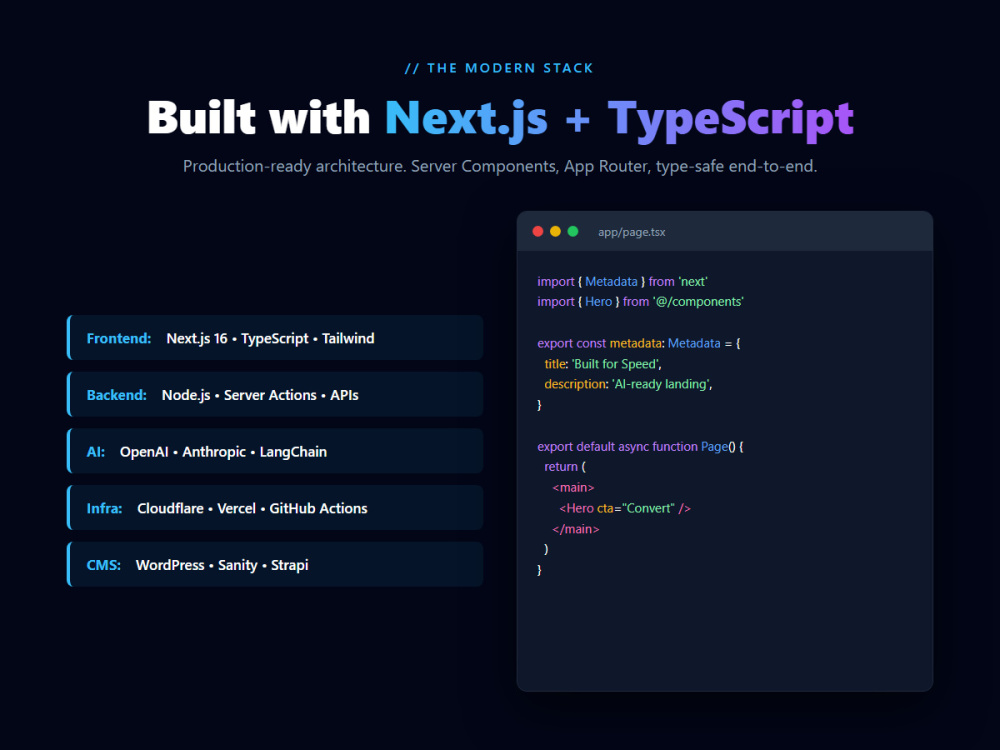Click the 'Production-ready architecture' subtitle
1000x750 pixels.
click(x=500, y=166)
